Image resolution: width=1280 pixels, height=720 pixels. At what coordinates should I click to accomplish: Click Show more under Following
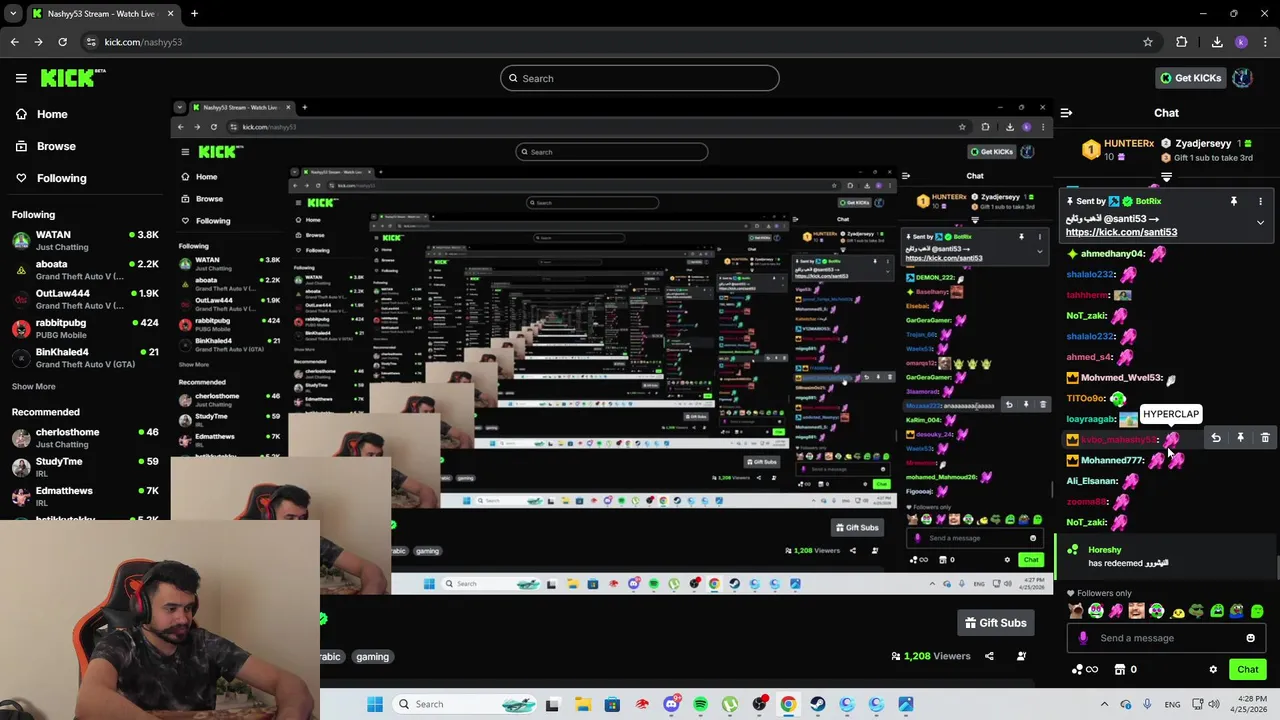[x=34, y=386]
